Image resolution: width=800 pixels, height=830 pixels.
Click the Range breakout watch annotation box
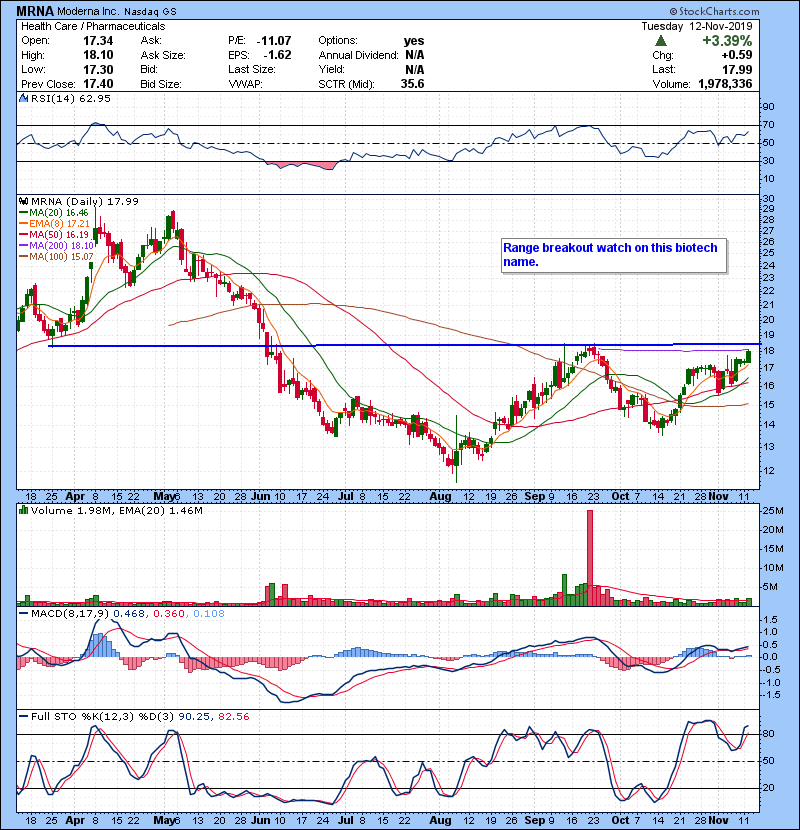614,255
